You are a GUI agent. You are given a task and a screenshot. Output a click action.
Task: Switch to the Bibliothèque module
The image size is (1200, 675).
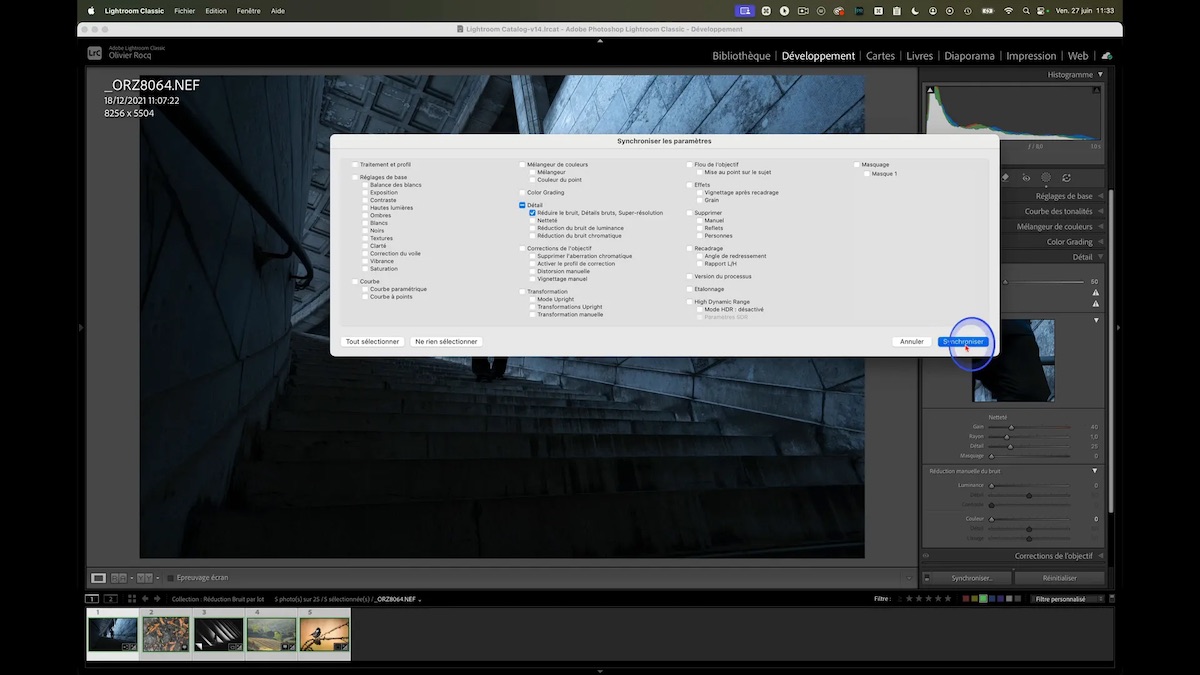(x=741, y=56)
